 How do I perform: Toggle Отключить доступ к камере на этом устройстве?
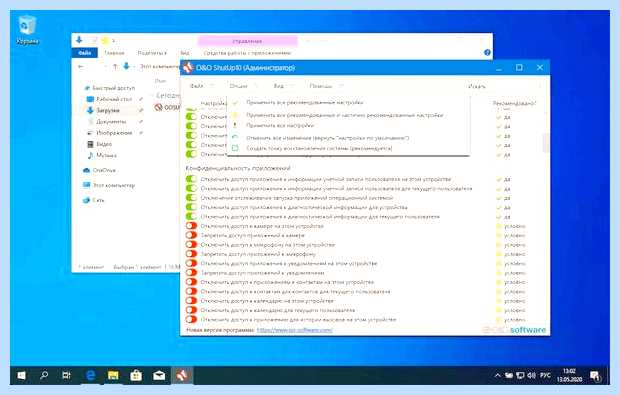191,226
